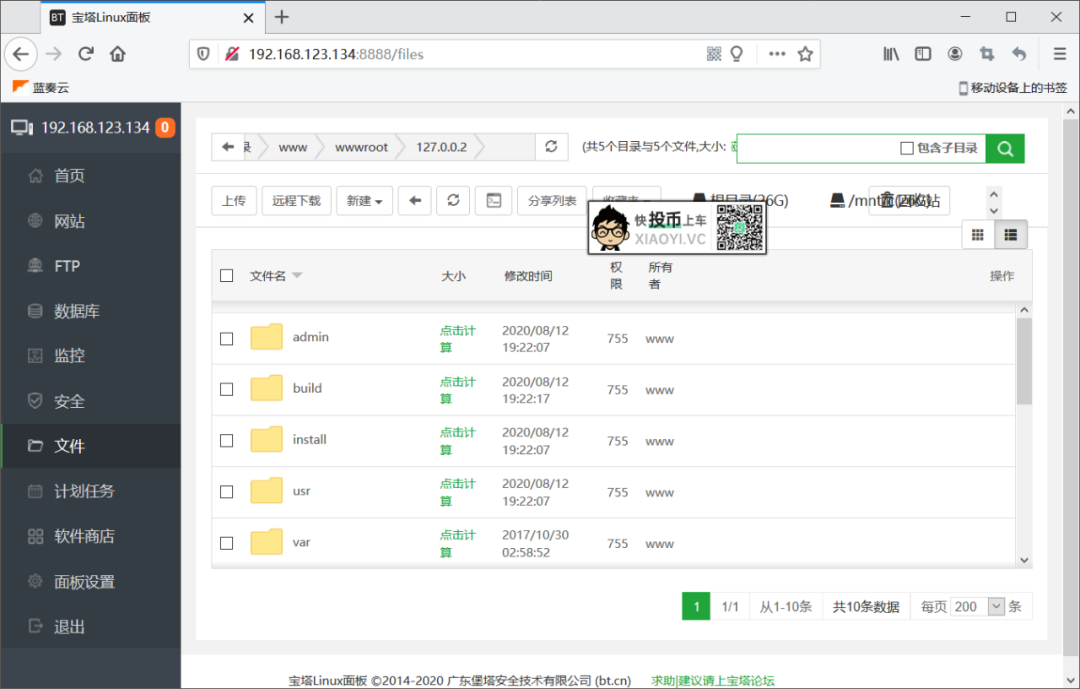Open a new browser tab
The width and height of the screenshot is (1080, 689).
pos(282,17)
